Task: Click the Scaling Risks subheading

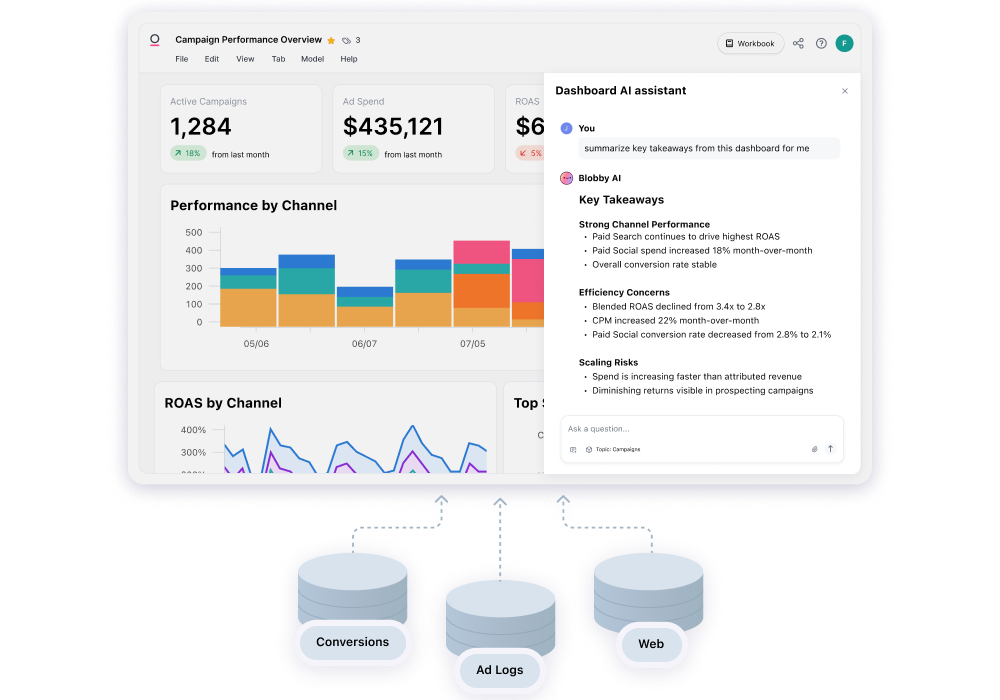Action: (608, 362)
